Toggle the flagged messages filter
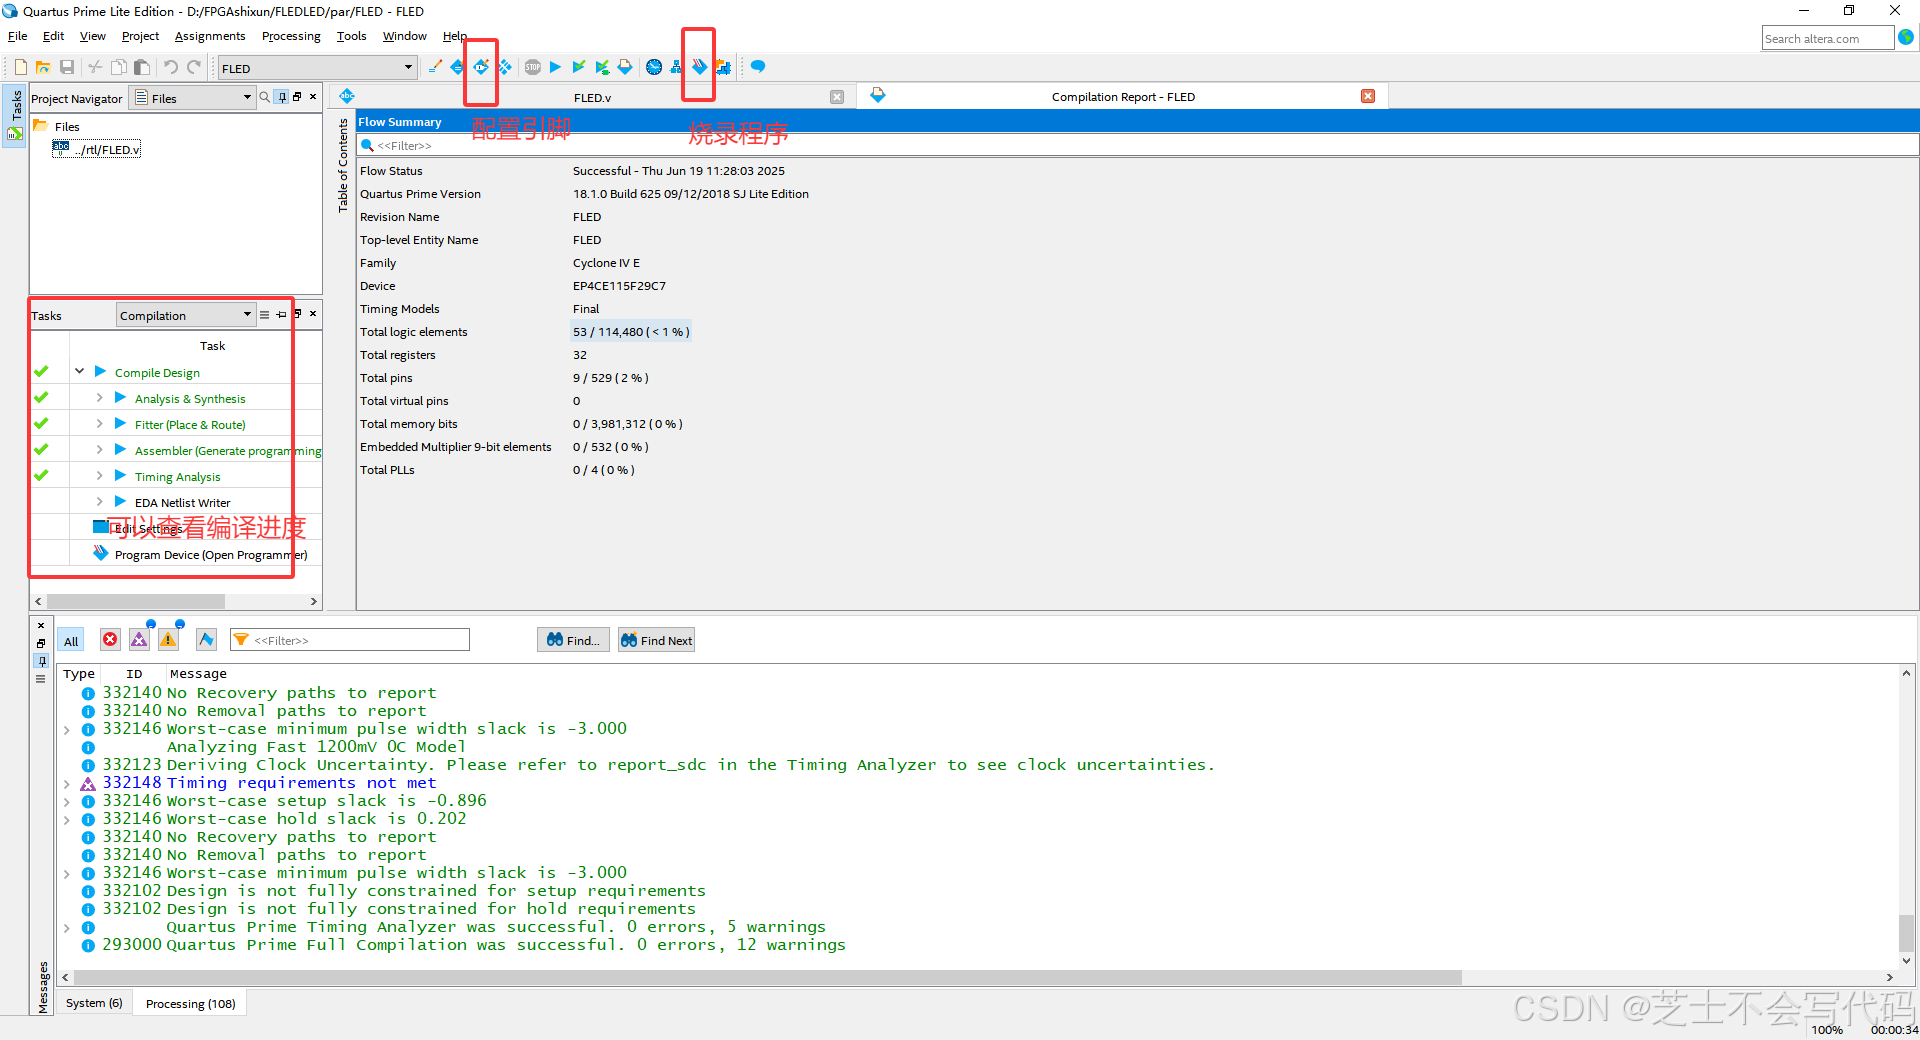Viewport: 1920px width, 1040px height. pos(206,640)
